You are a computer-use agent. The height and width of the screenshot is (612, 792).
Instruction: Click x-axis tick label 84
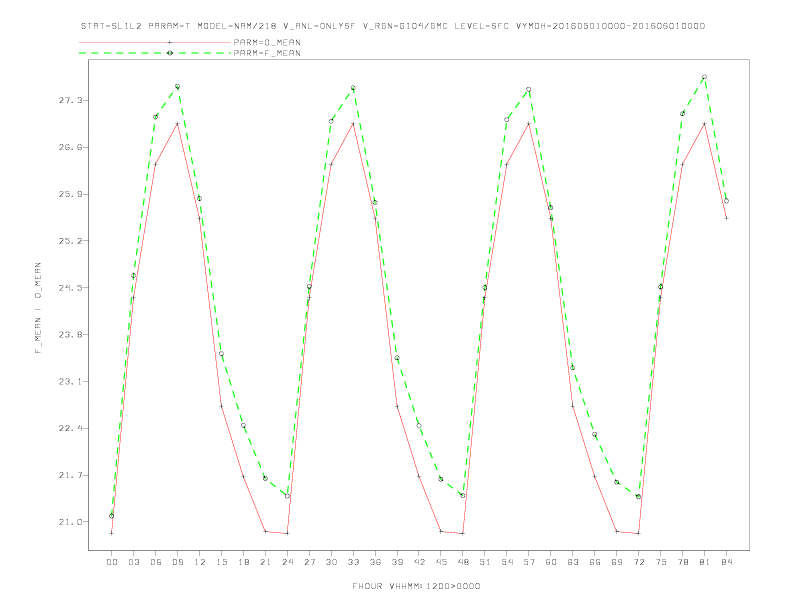click(726, 562)
